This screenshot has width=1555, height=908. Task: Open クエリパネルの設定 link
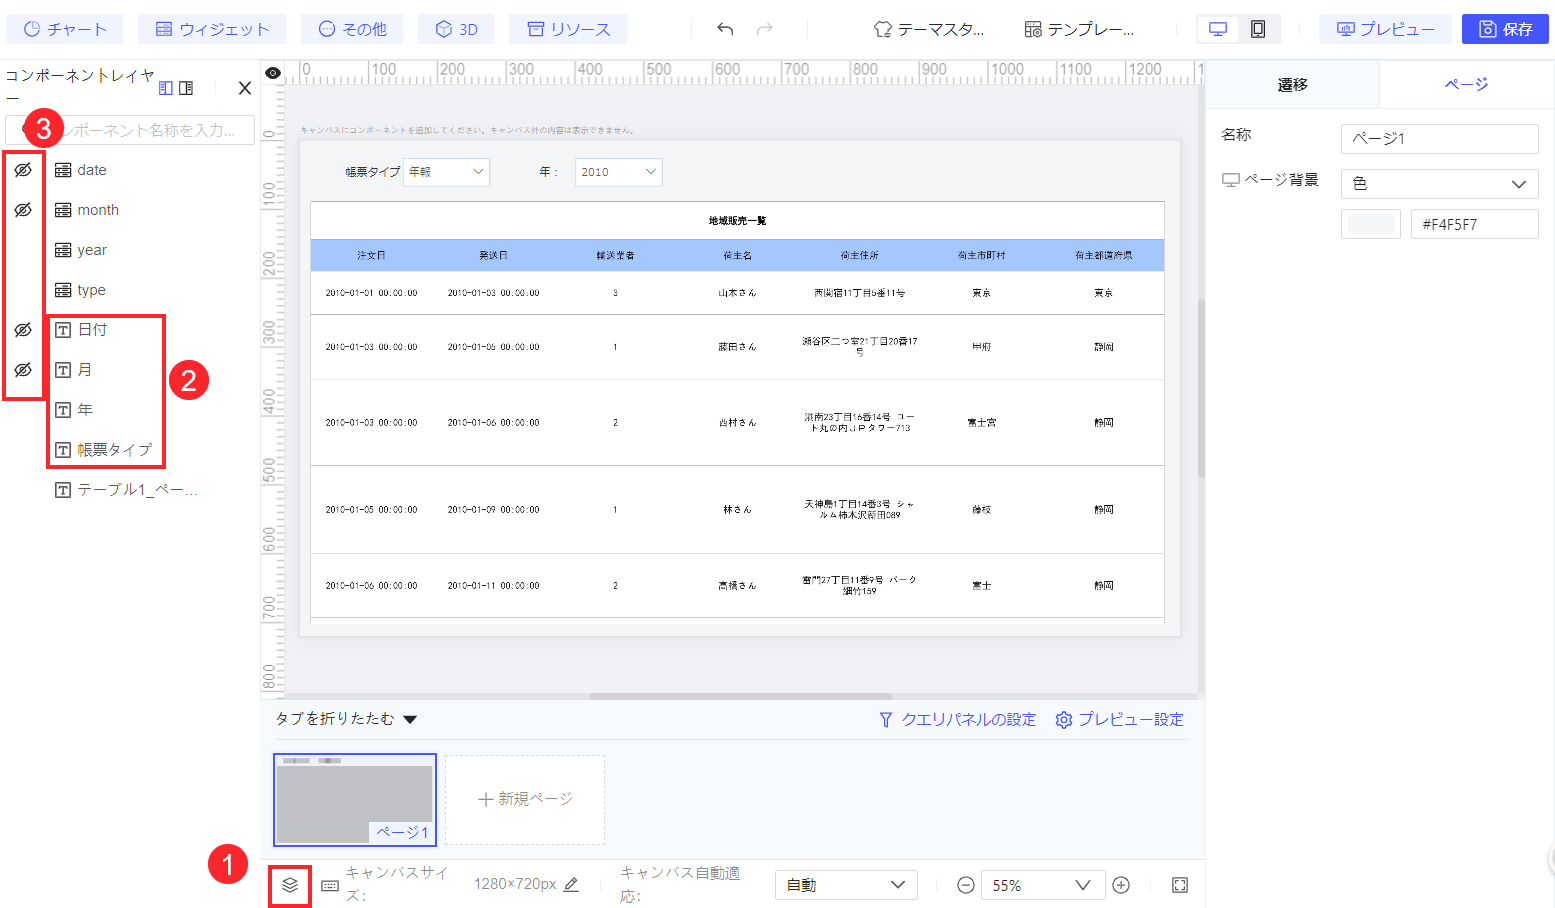[x=957, y=719]
